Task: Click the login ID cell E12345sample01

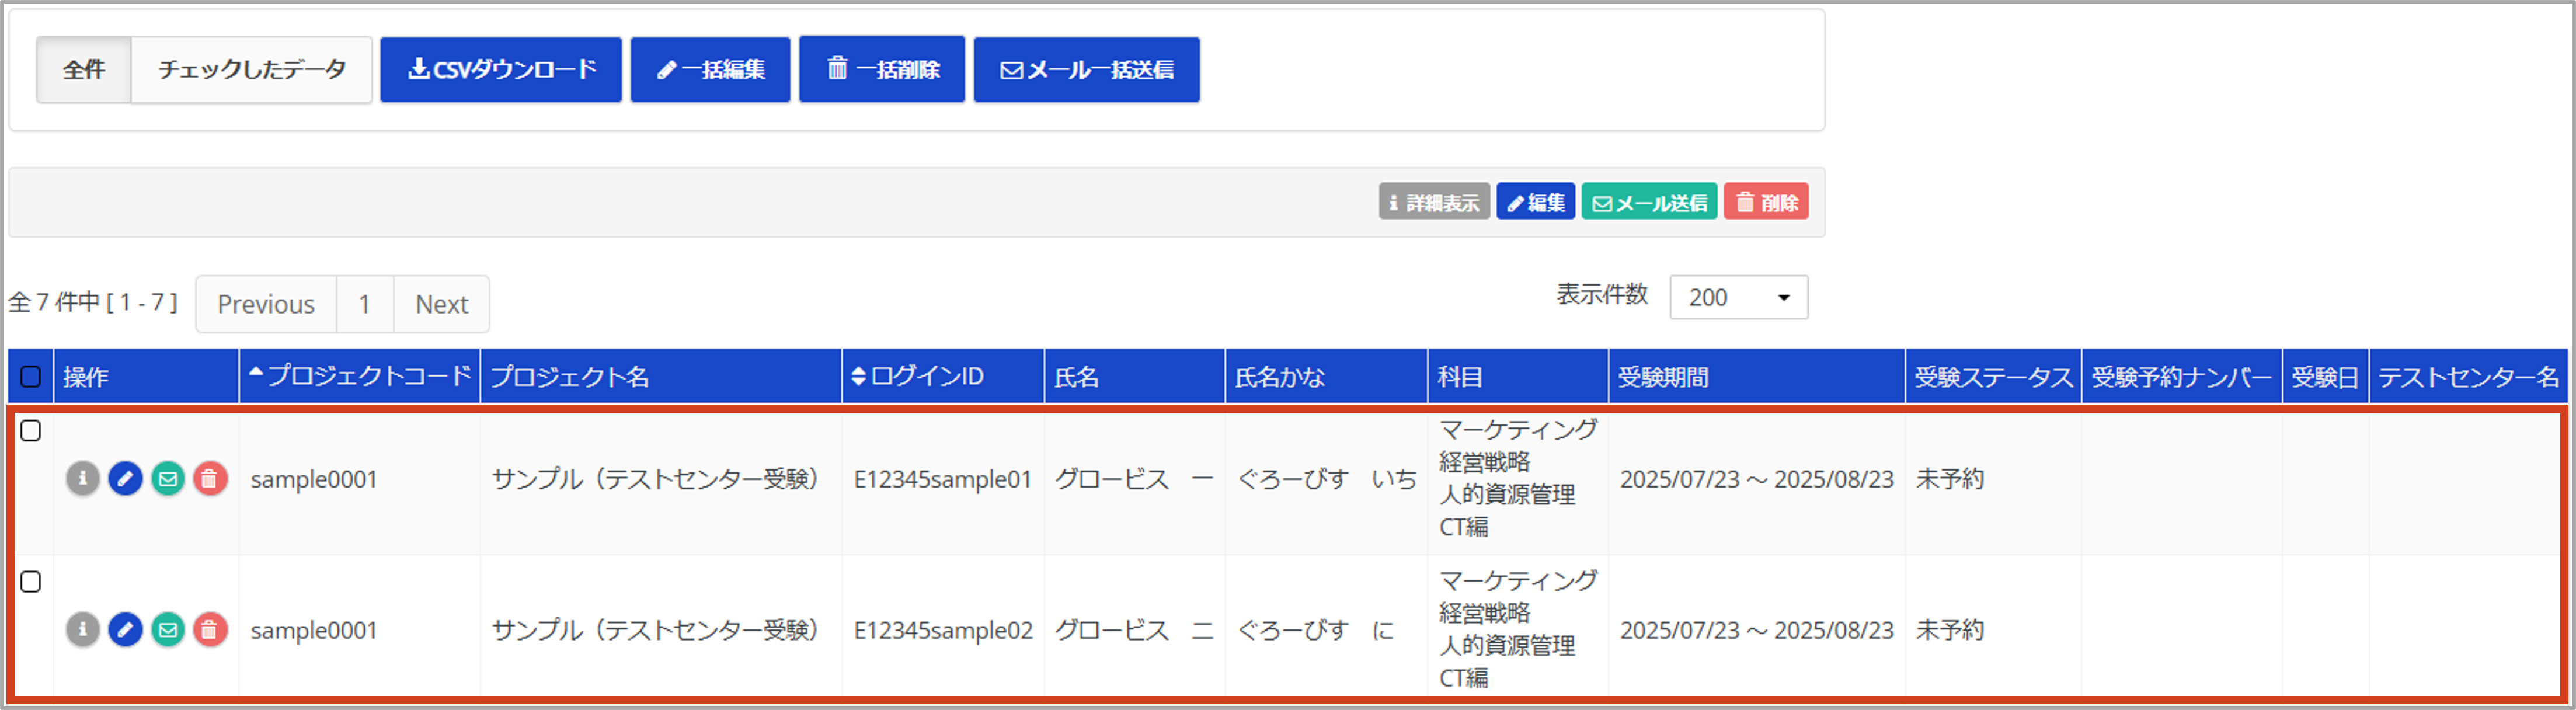Action: pyautogui.click(x=942, y=480)
